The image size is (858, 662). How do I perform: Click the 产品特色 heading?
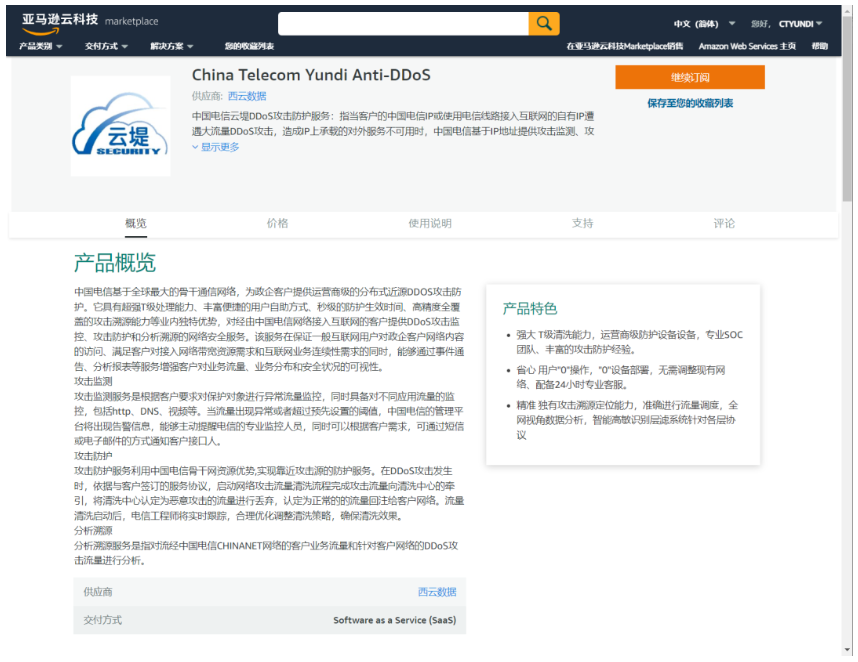coord(530,309)
